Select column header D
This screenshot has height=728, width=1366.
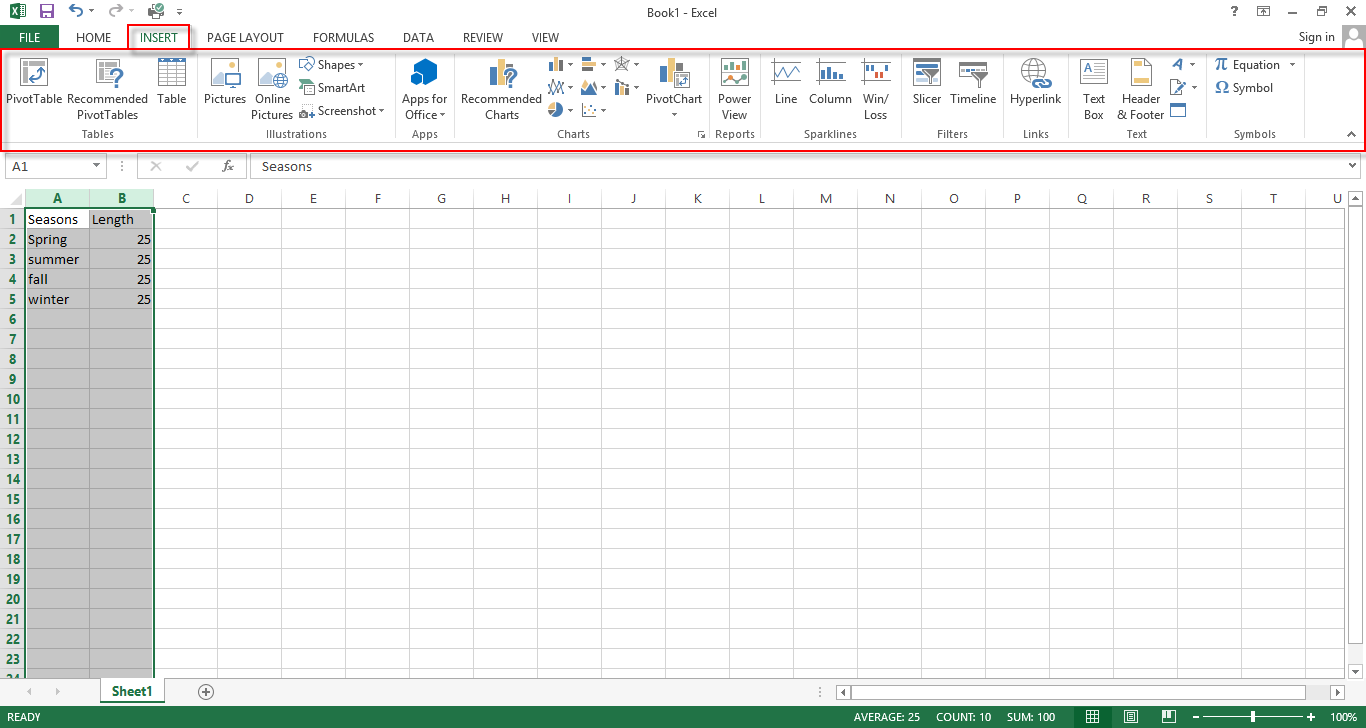249,198
